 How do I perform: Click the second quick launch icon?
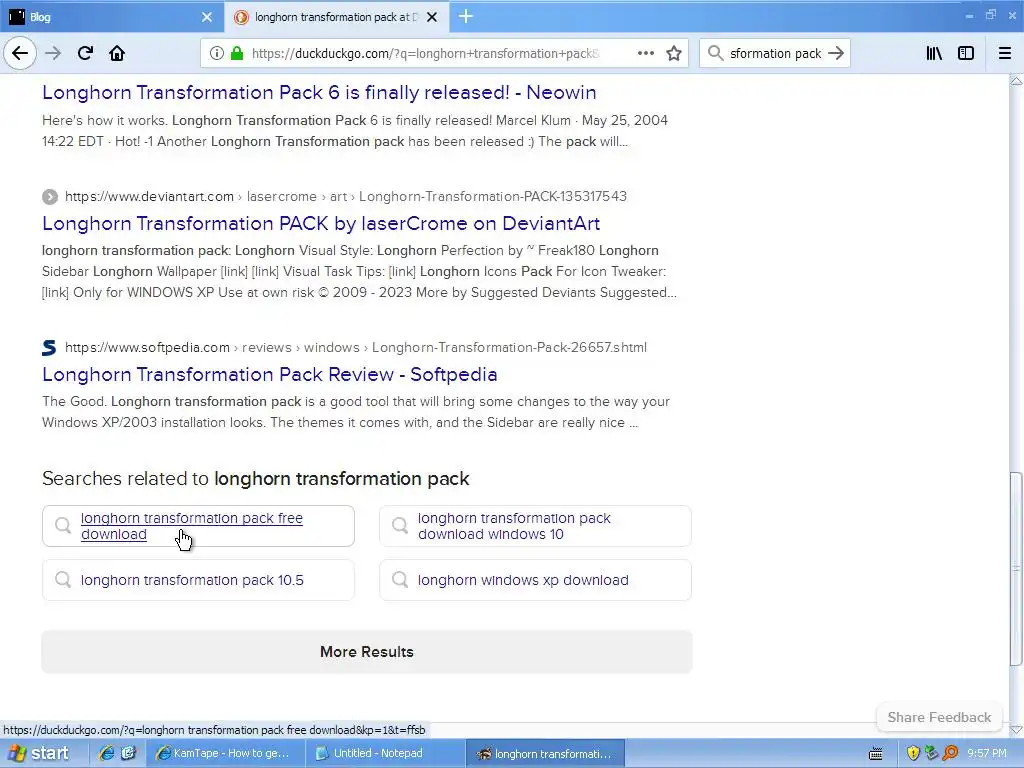[x=128, y=753]
